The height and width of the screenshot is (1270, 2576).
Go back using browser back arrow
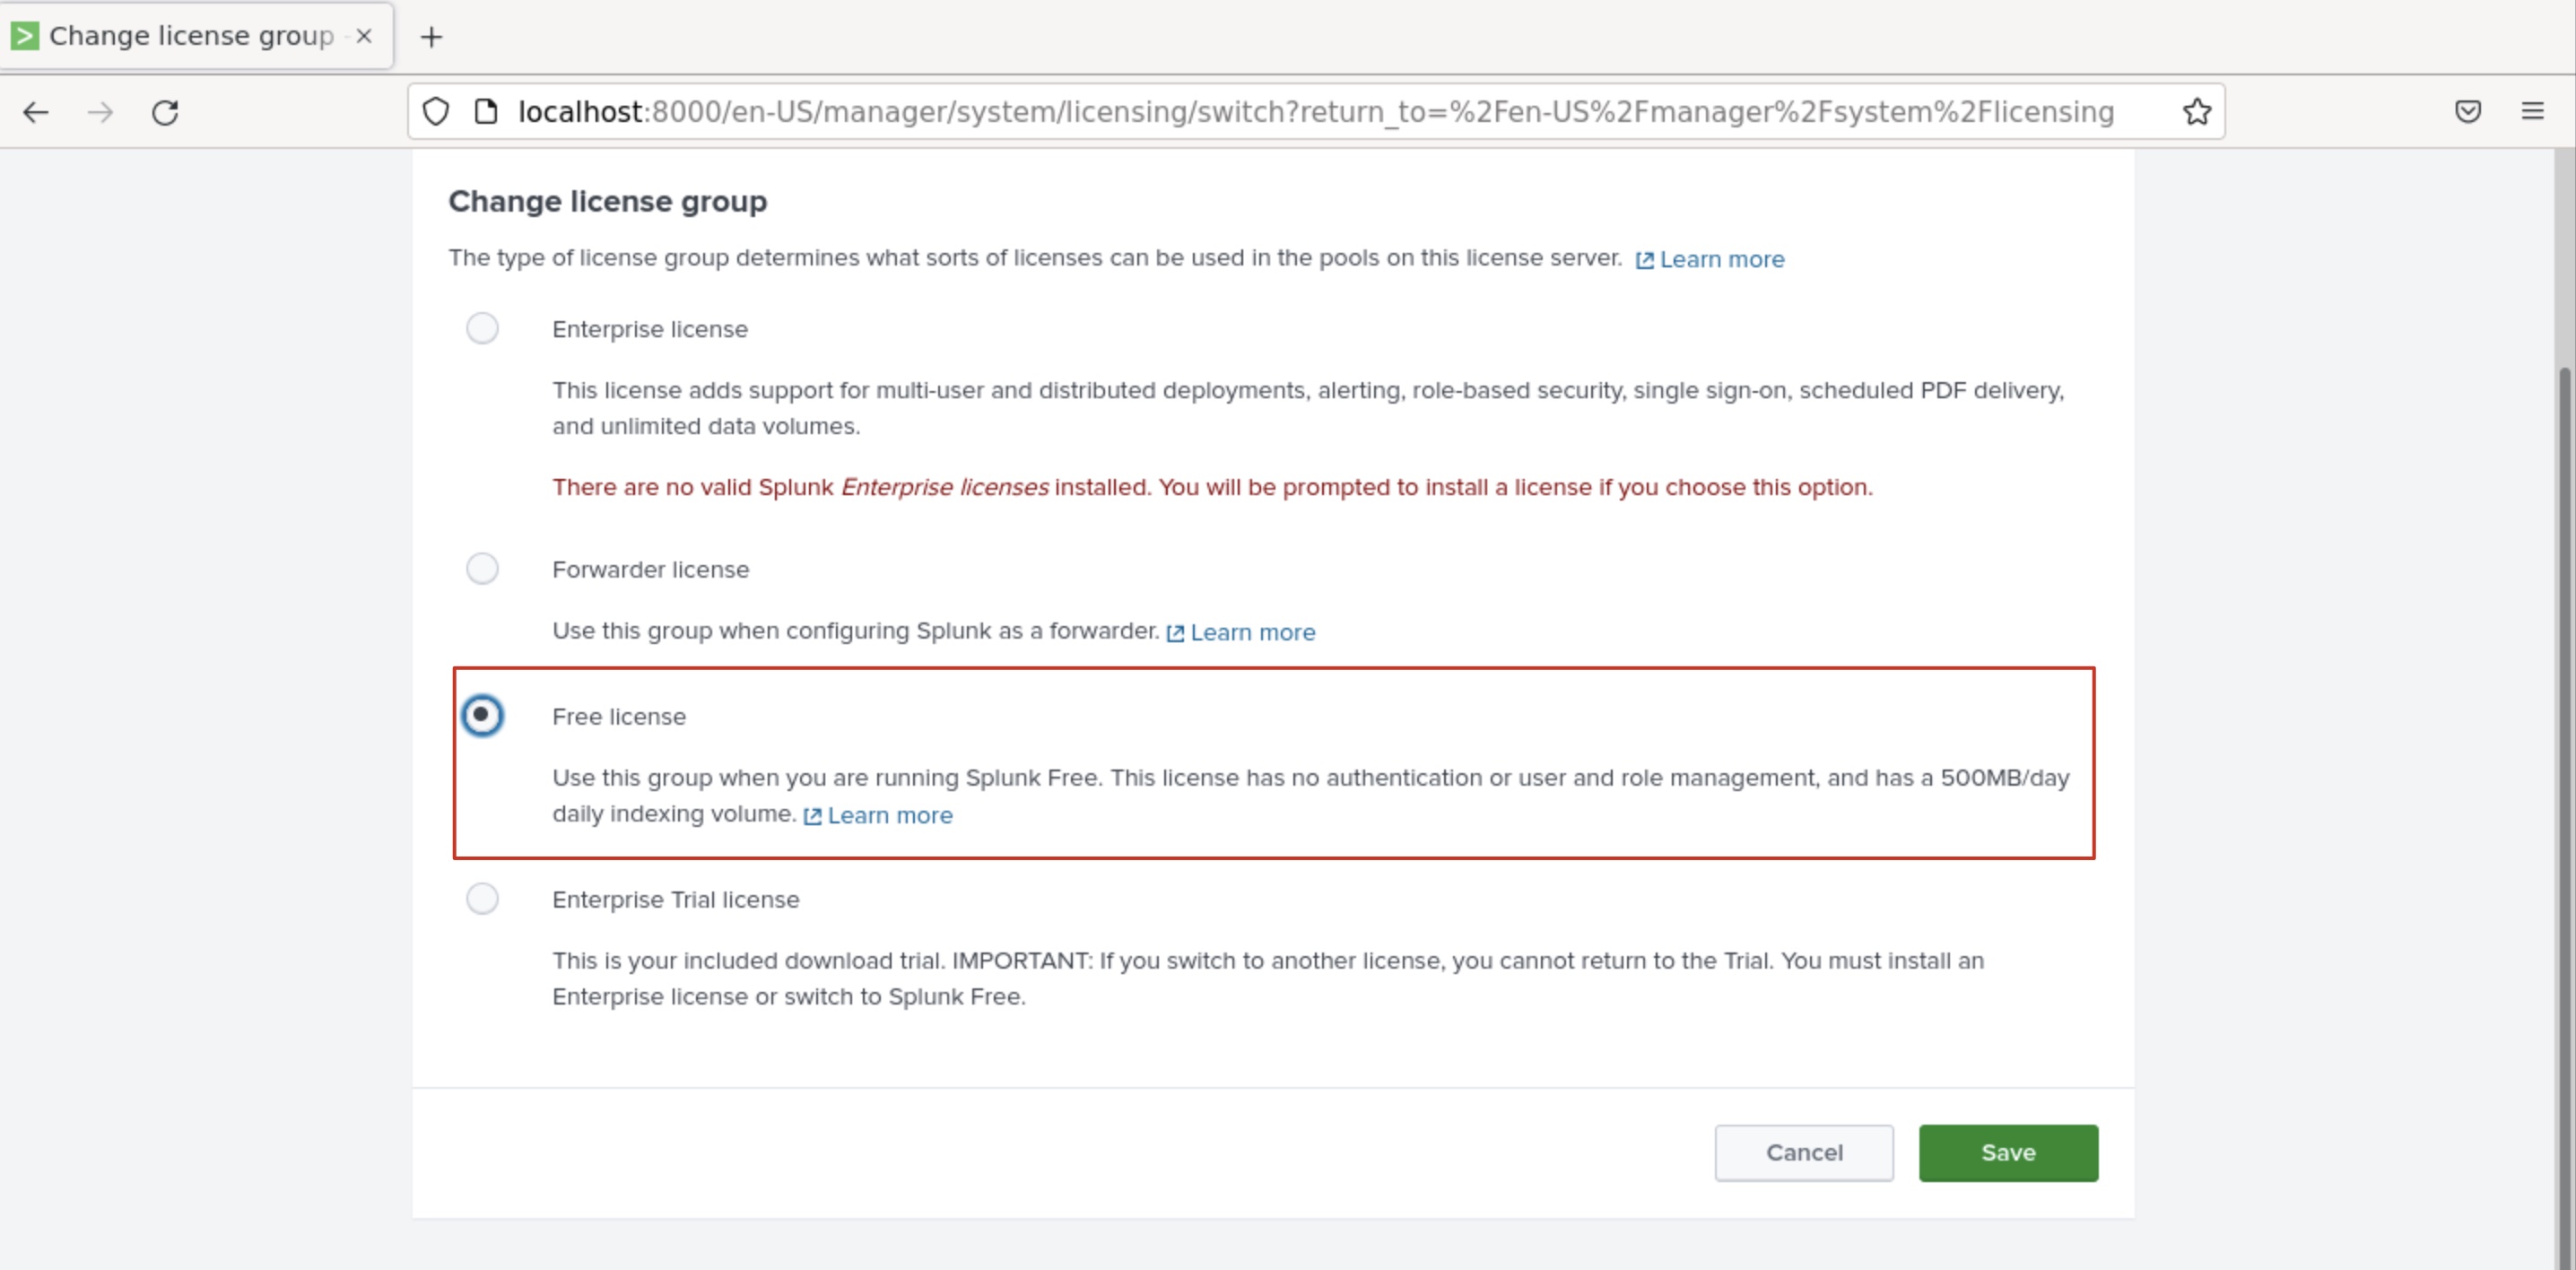point(36,112)
